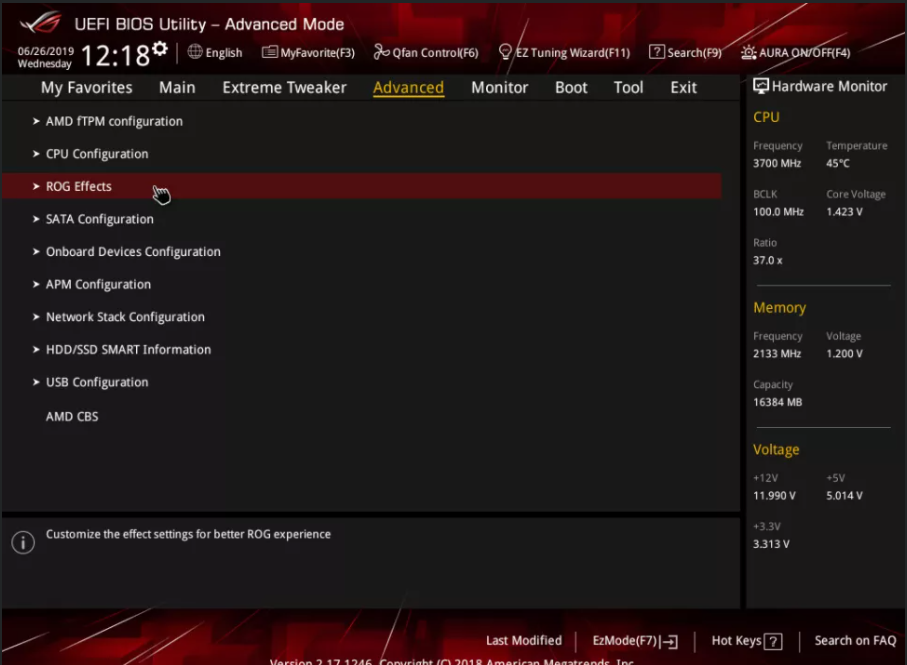Open CPU Configuration submenu

point(97,154)
